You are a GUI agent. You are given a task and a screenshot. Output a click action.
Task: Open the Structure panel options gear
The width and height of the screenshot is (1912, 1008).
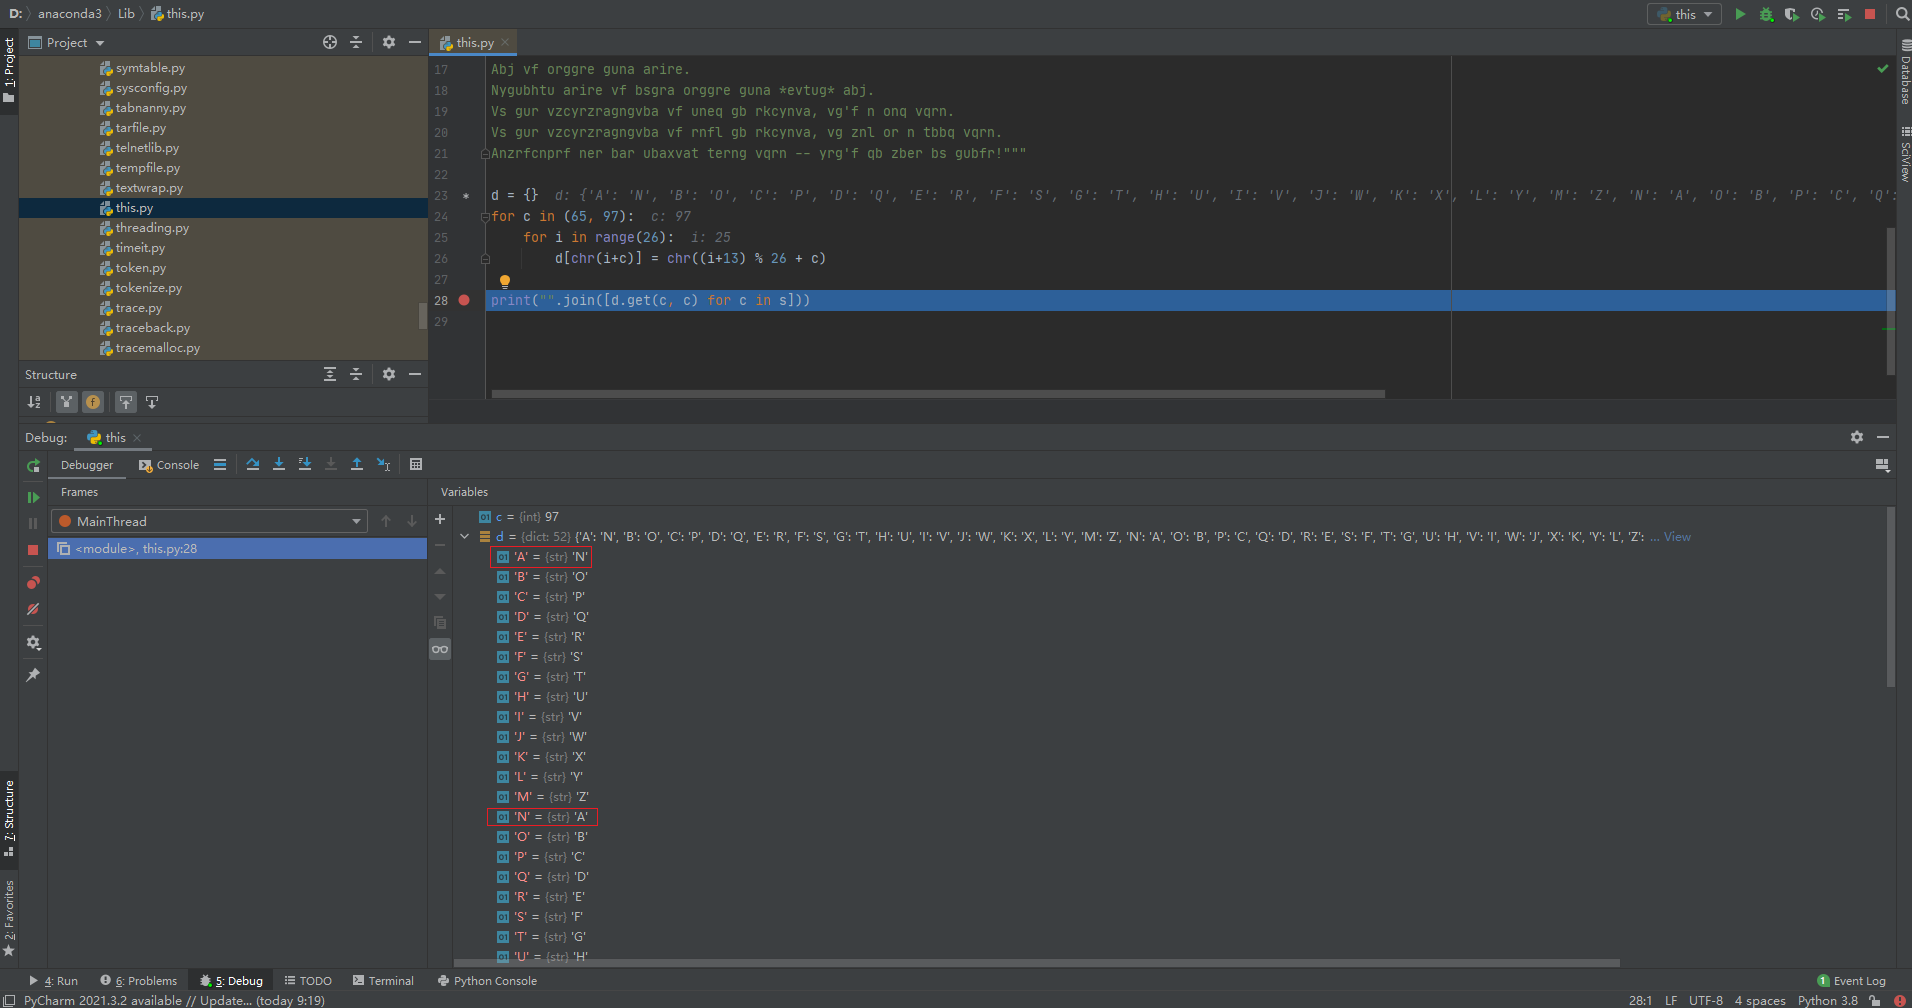pos(389,374)
